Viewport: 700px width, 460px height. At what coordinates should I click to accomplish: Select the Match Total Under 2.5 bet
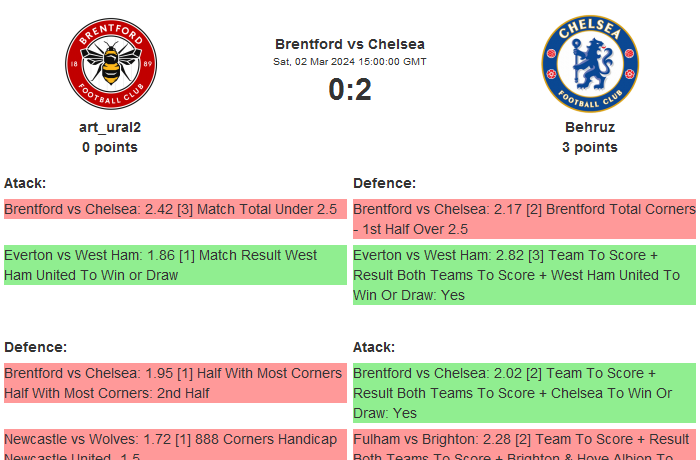tap(175, 209)
